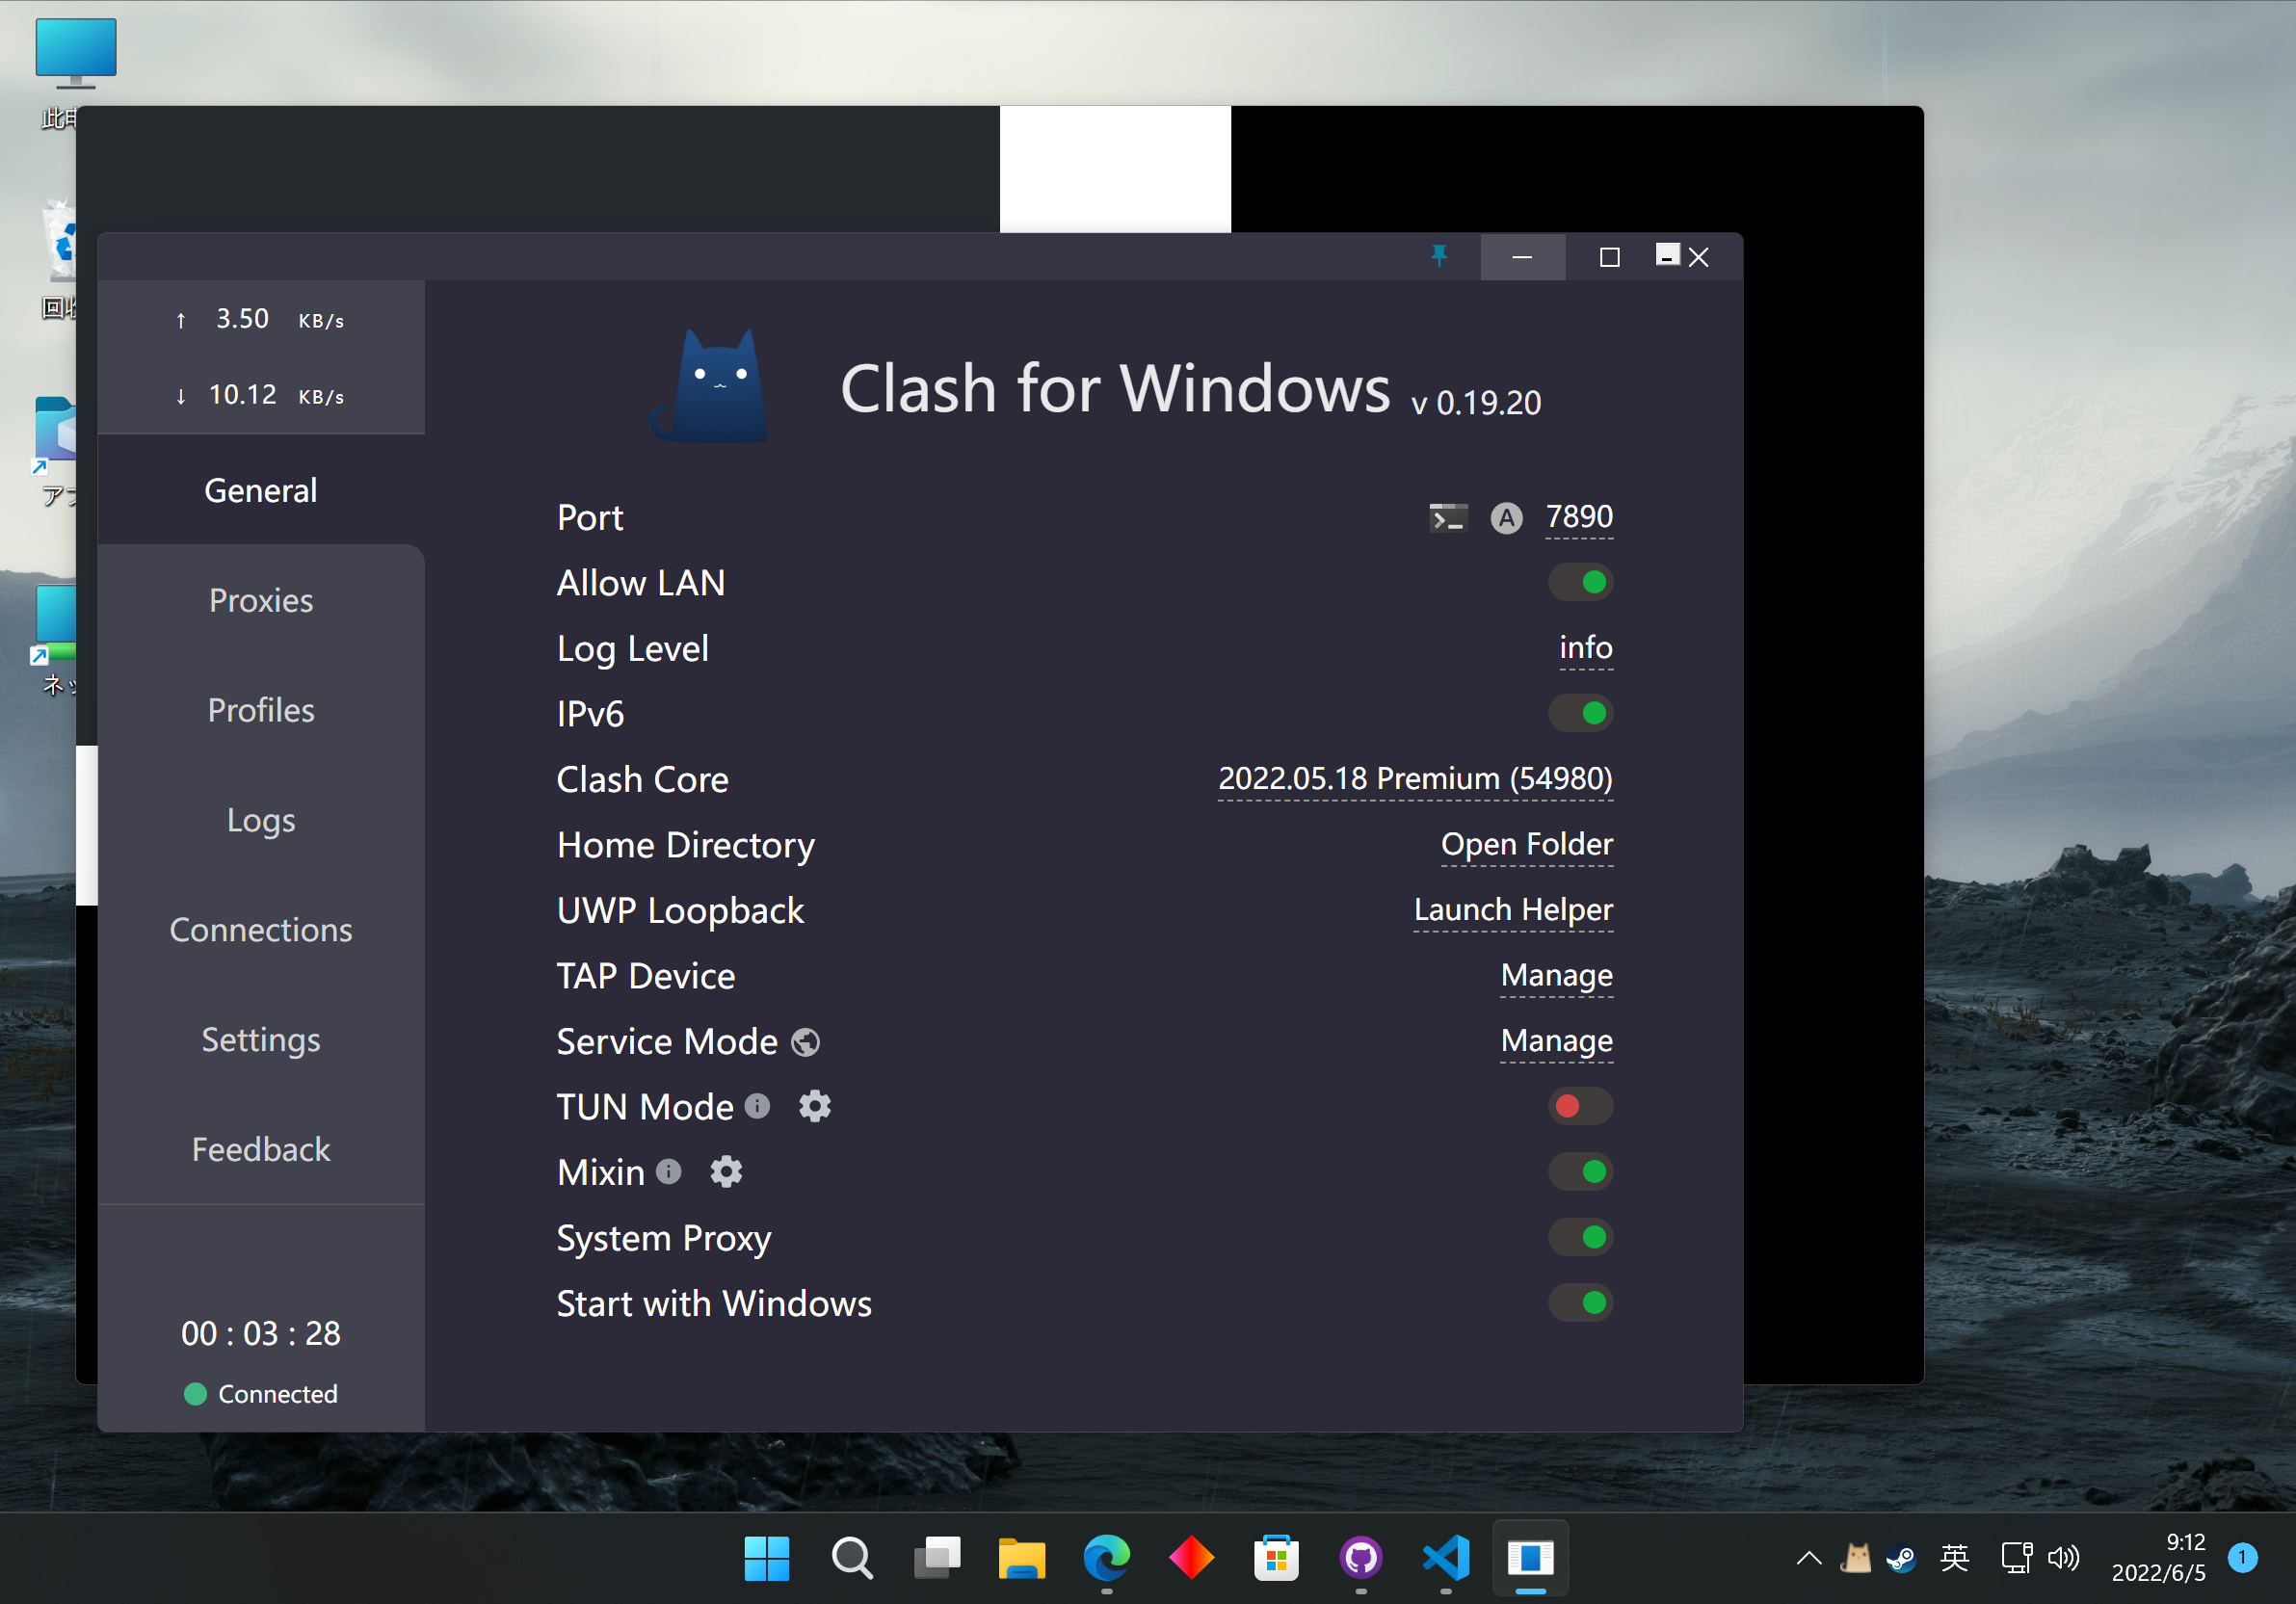Viewport: 2296px width, 1604px height.
Task: Click the circled A icon beside Port
Action: point(1506,517)
